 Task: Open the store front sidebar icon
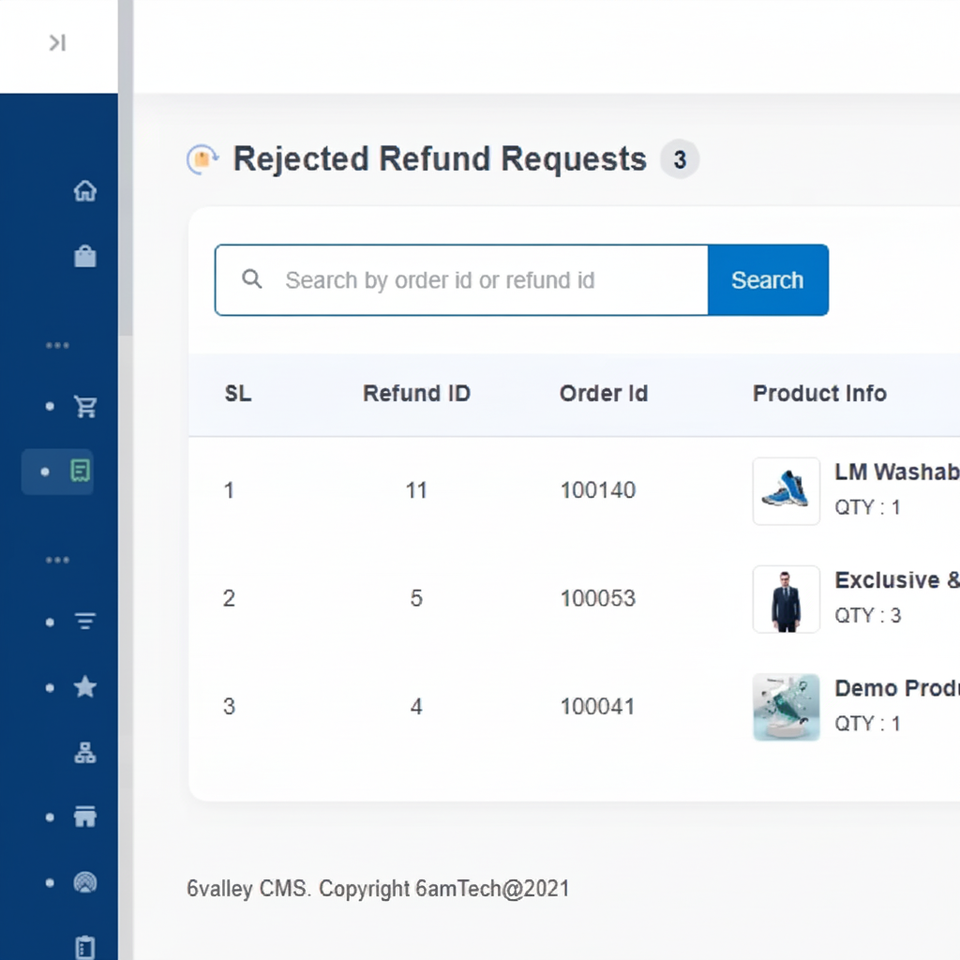coord(85,817)
